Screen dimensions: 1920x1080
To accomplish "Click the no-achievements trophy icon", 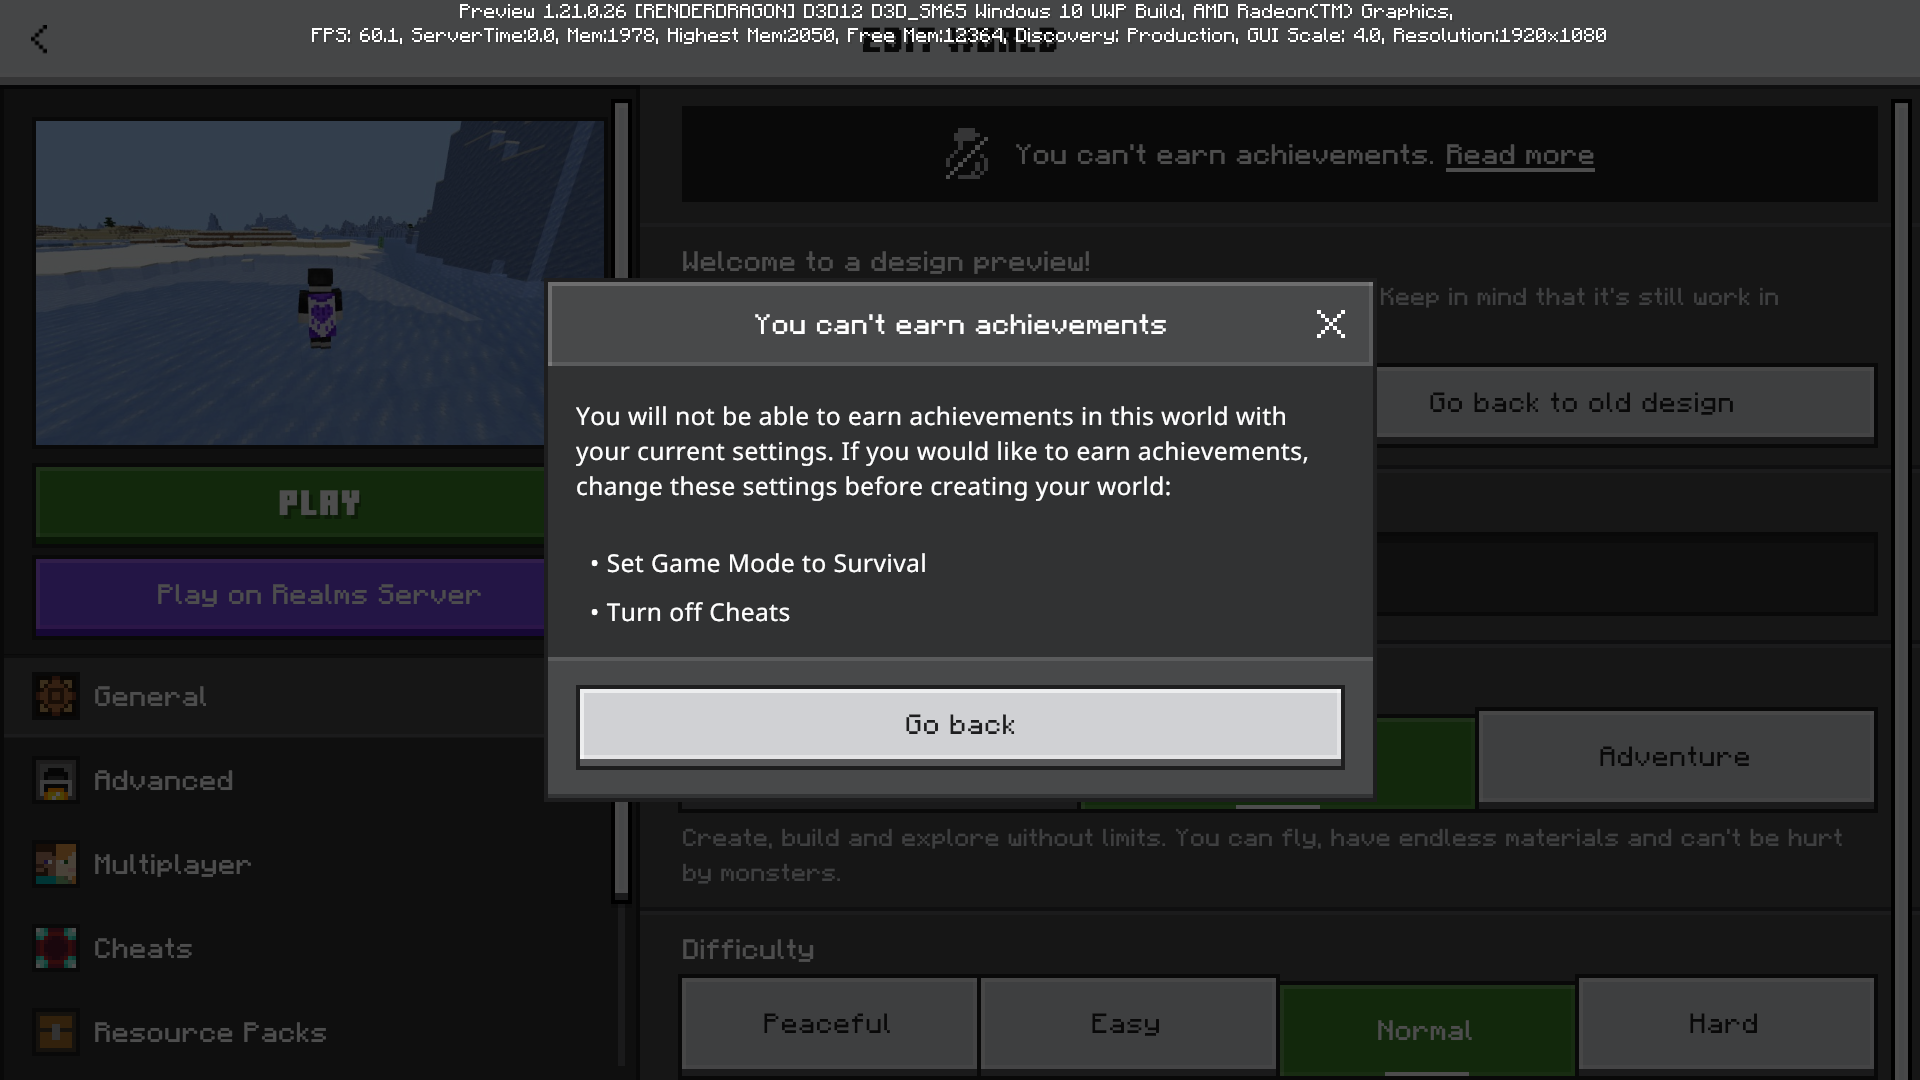I will click(967, 155).
